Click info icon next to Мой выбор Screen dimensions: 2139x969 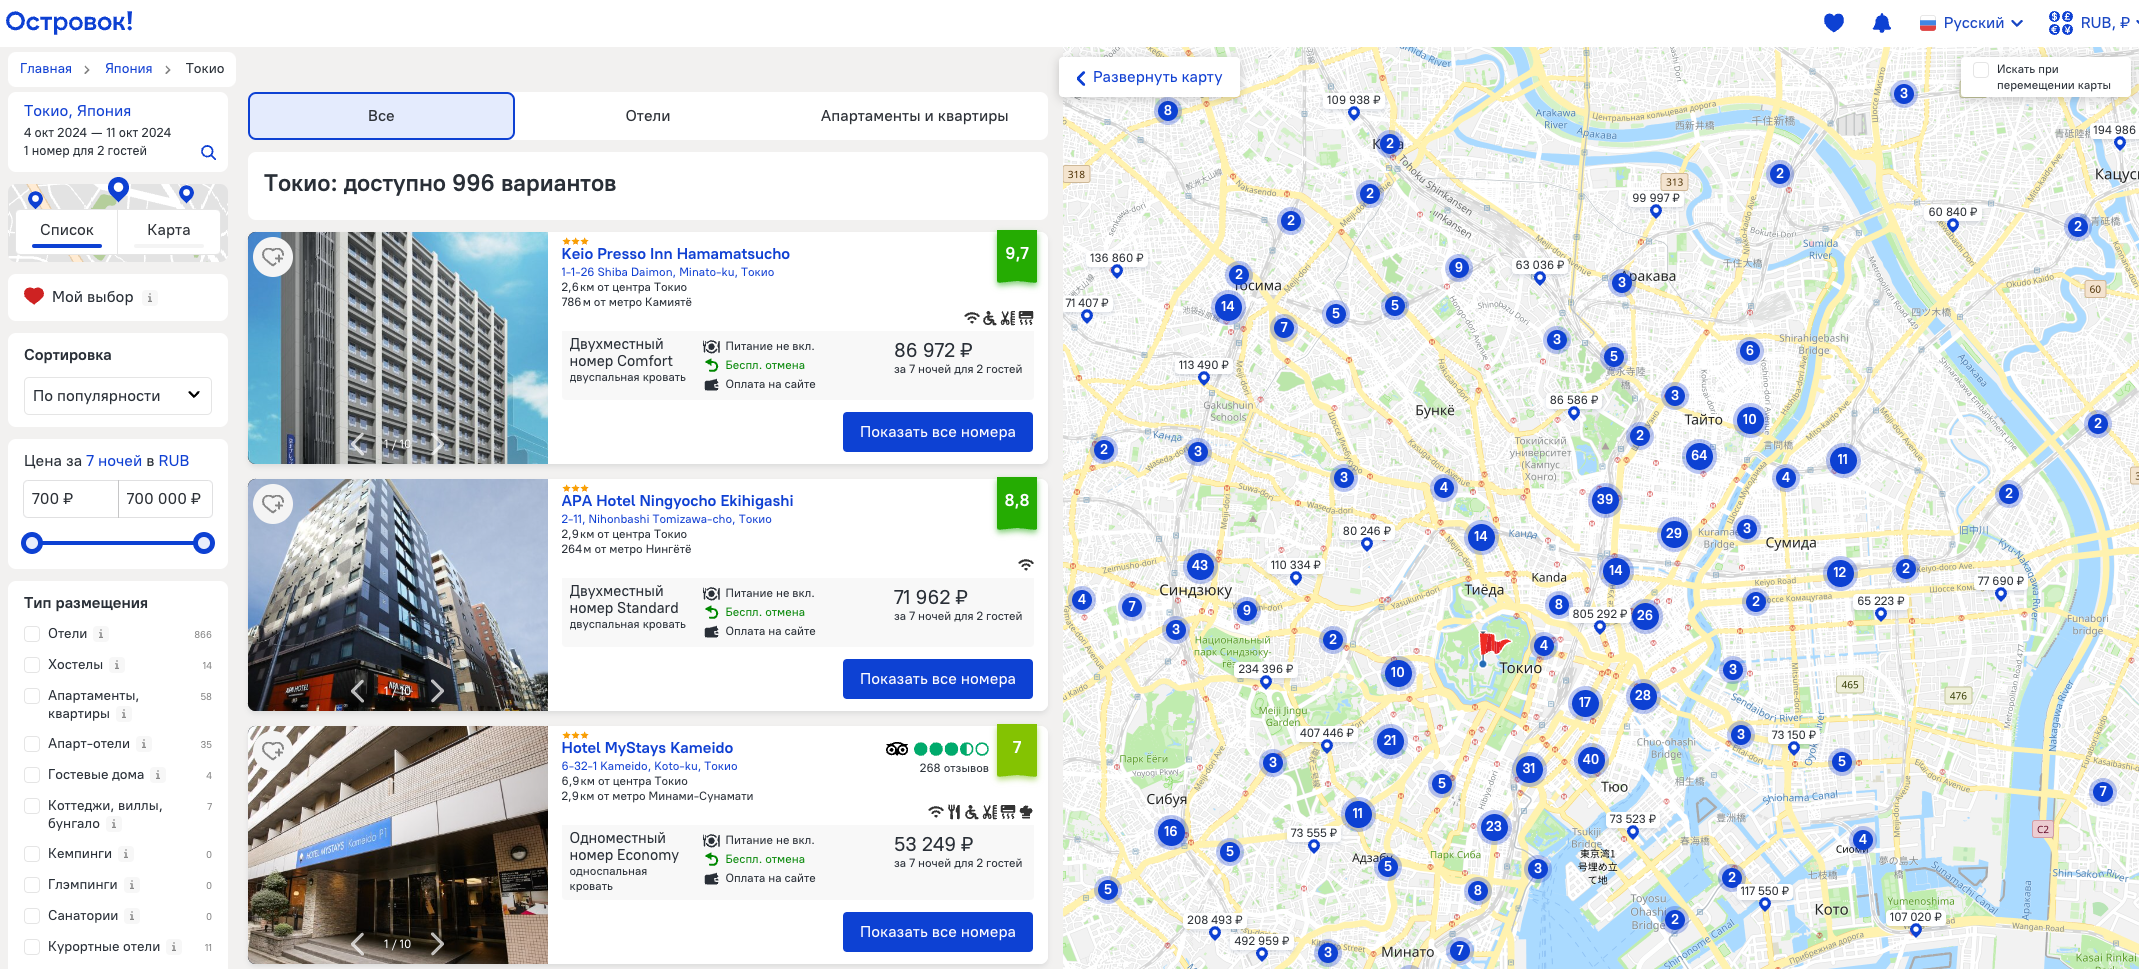[150, 297]
